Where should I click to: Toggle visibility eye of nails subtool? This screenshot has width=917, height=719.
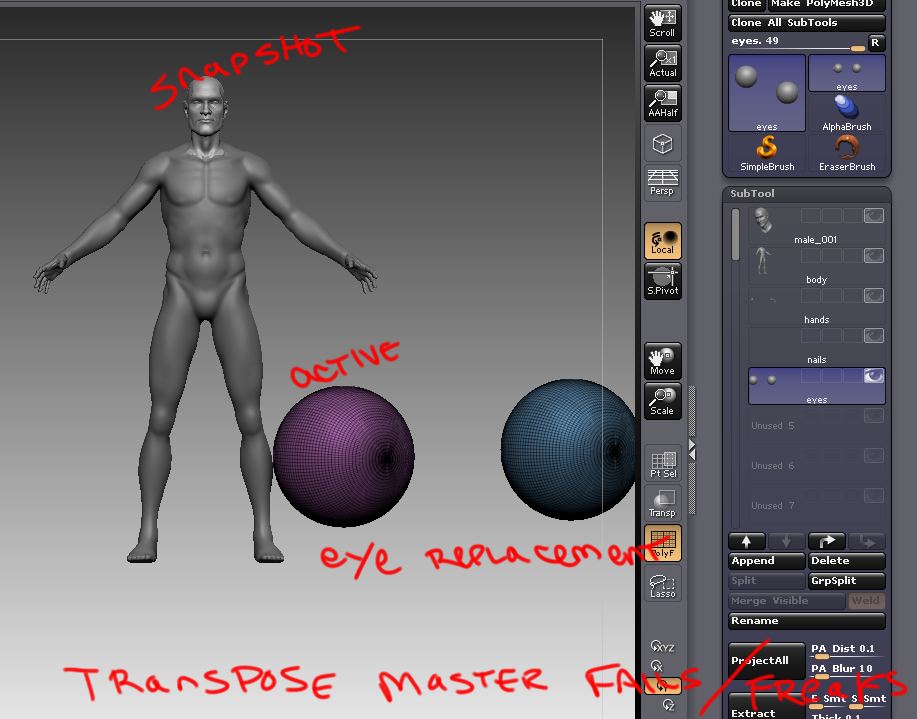click(874, 336)
